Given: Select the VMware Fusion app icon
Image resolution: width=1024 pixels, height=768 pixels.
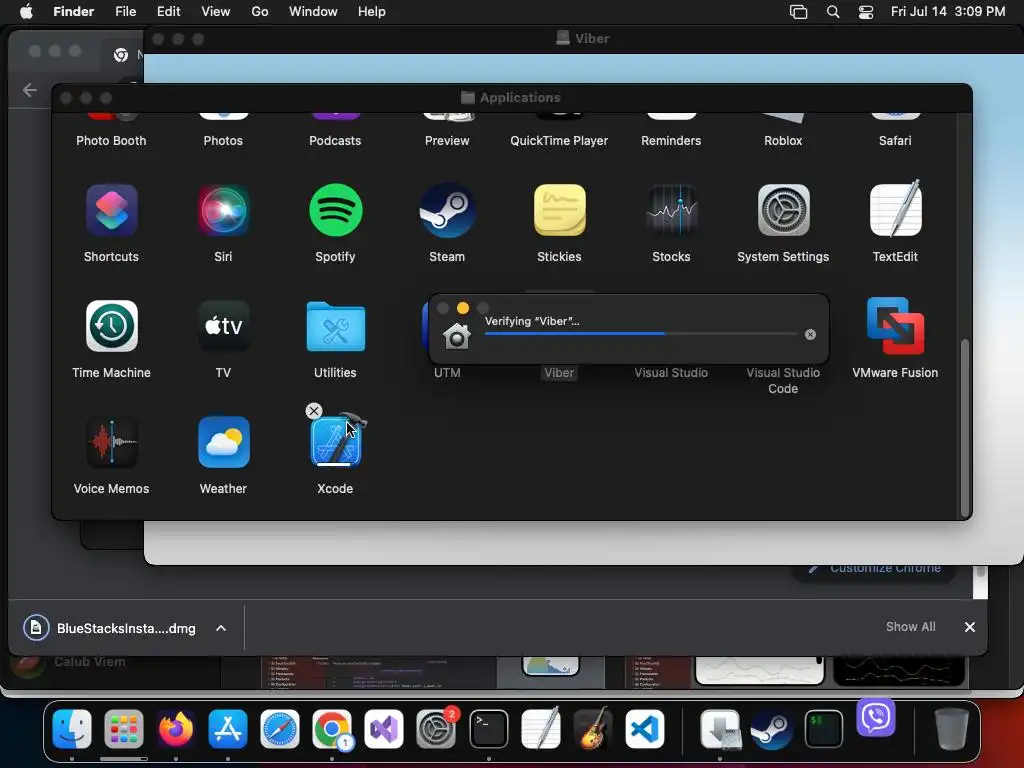Looking at the screenshot, I should [x=895, y=326].
